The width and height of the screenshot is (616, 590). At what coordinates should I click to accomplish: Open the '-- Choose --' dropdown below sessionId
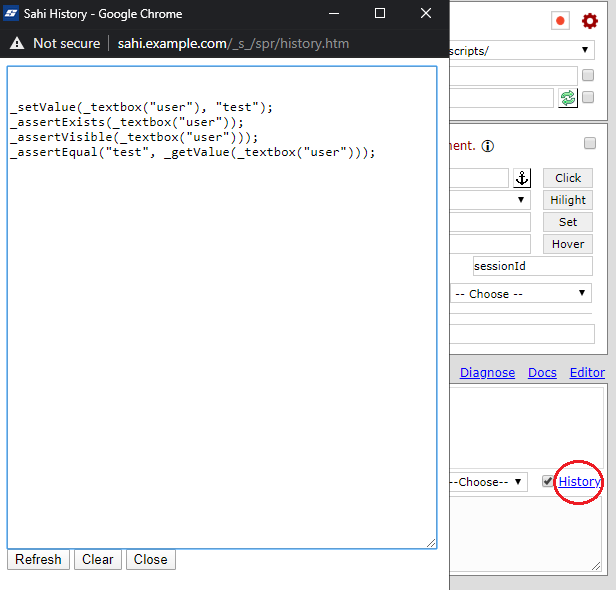[521, 294]
